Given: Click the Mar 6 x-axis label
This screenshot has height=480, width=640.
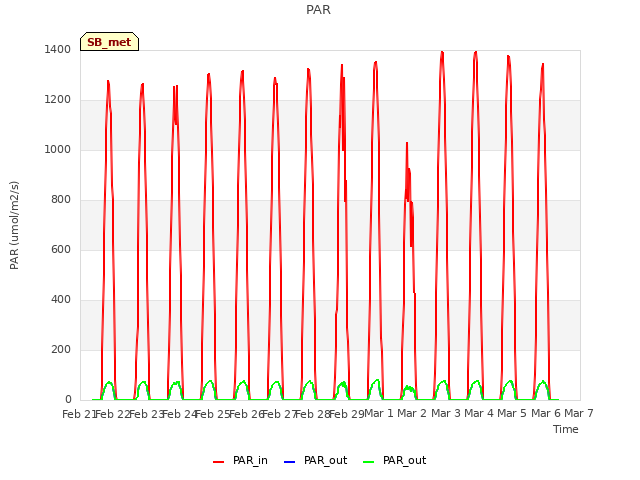Looking at the screenshot, I should [x=546, y=413].
